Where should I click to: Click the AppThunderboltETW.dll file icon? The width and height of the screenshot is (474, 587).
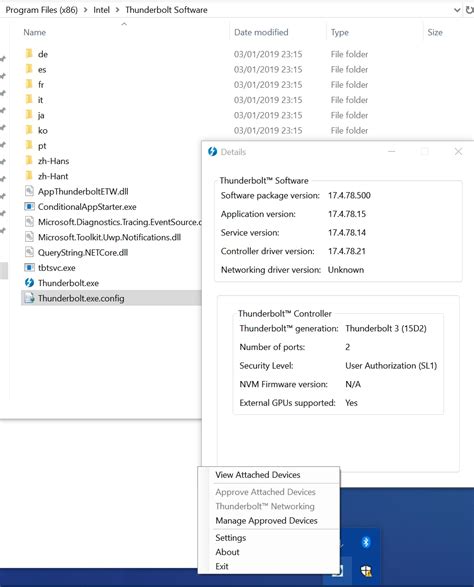(x=29, y=191)
